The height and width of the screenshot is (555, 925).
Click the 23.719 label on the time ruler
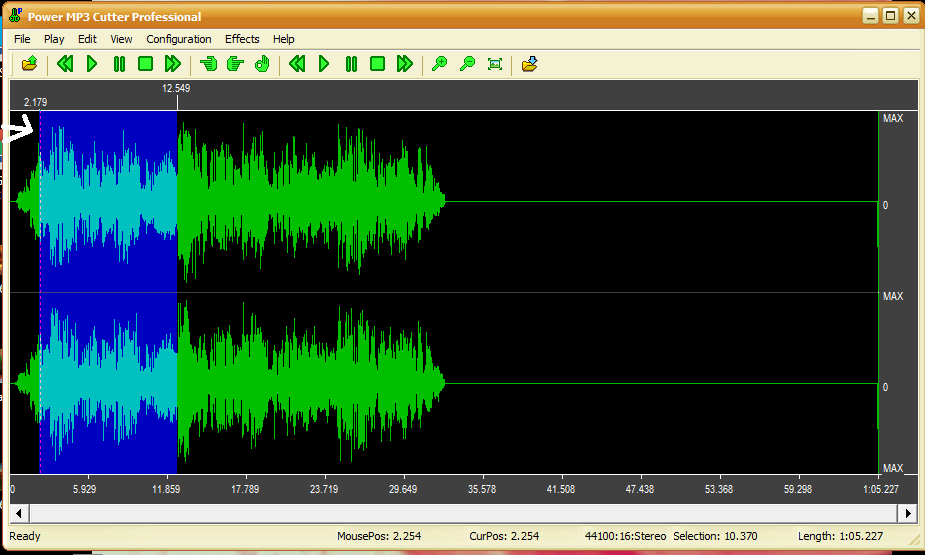[x=324, y=489]
